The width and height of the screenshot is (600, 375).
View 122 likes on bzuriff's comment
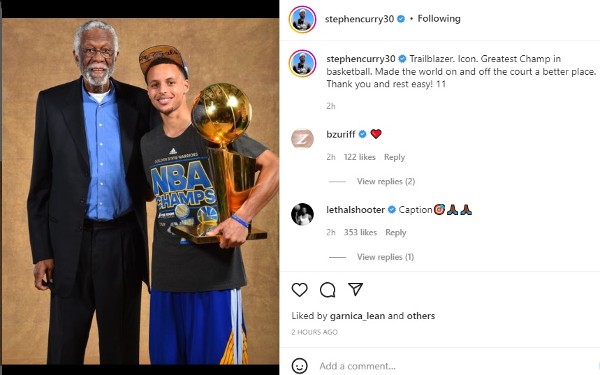click(x=359, y=157)
